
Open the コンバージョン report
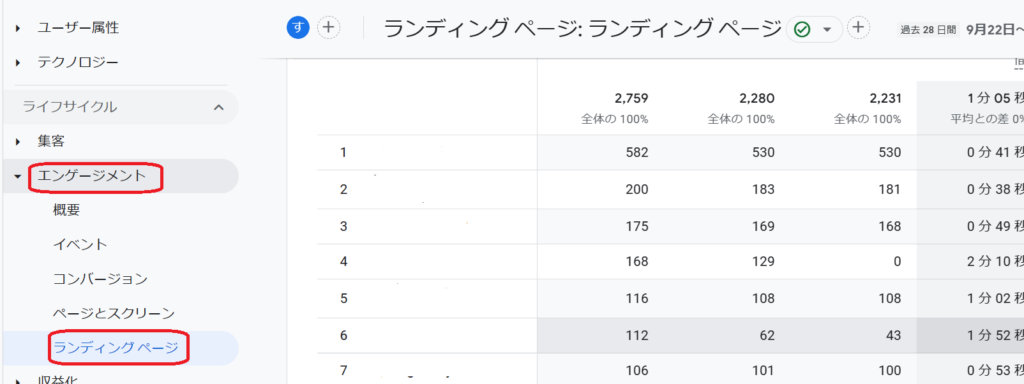(100, 280)
